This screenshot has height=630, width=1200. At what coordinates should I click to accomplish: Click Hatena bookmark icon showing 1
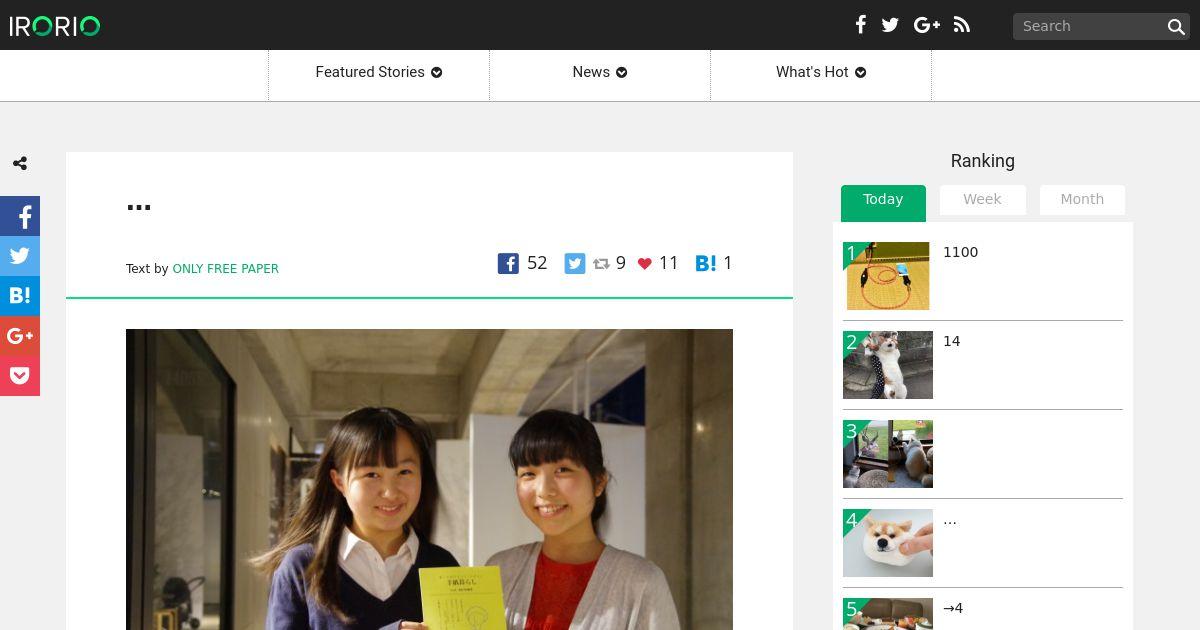(x=706, y=263)
